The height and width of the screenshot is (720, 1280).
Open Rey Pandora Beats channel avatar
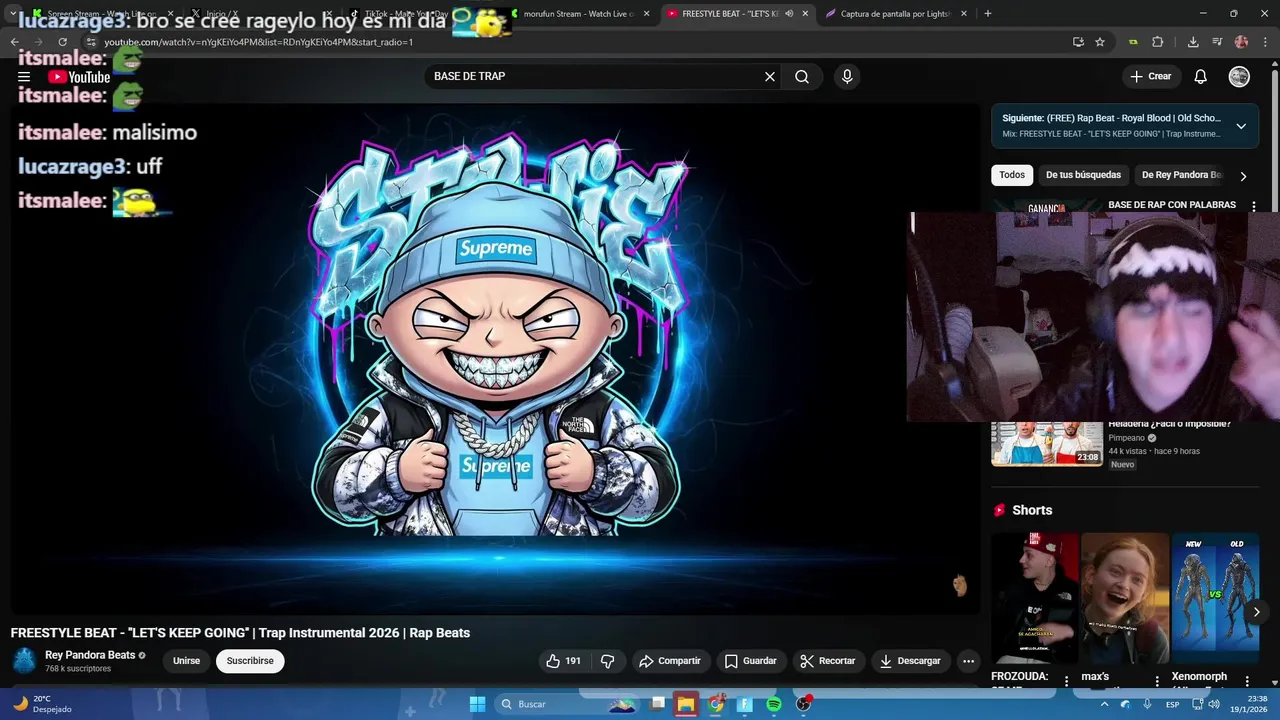(x=24, y=661)
